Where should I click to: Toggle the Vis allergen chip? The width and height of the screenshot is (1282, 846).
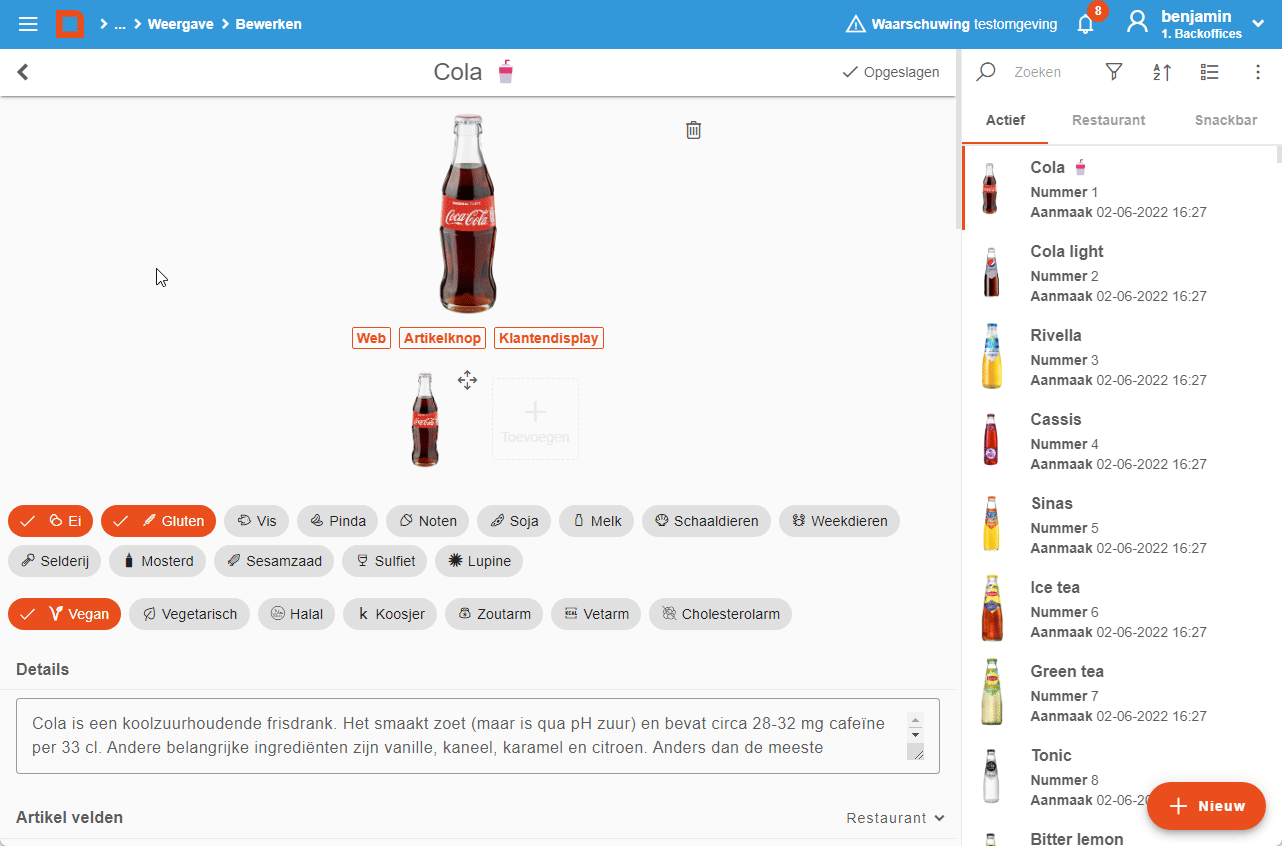click(256, 521)
